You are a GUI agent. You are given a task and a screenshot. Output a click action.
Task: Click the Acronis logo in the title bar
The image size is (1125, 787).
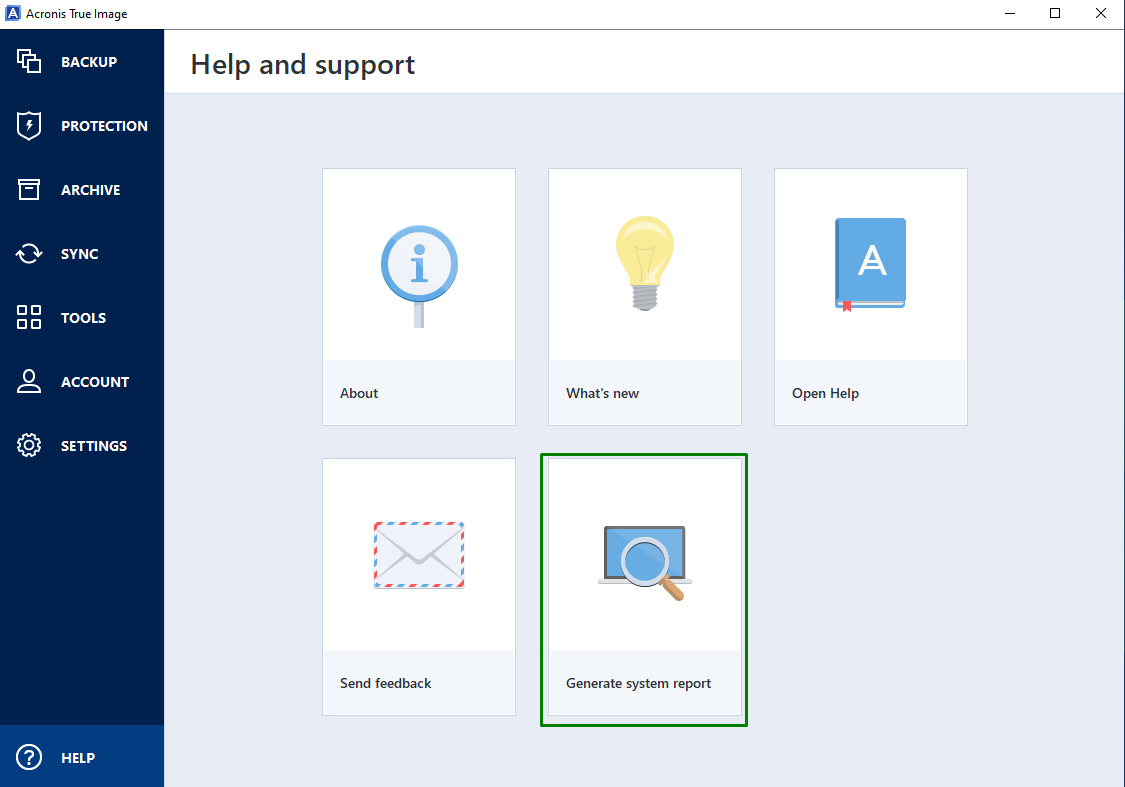(14, 13)
